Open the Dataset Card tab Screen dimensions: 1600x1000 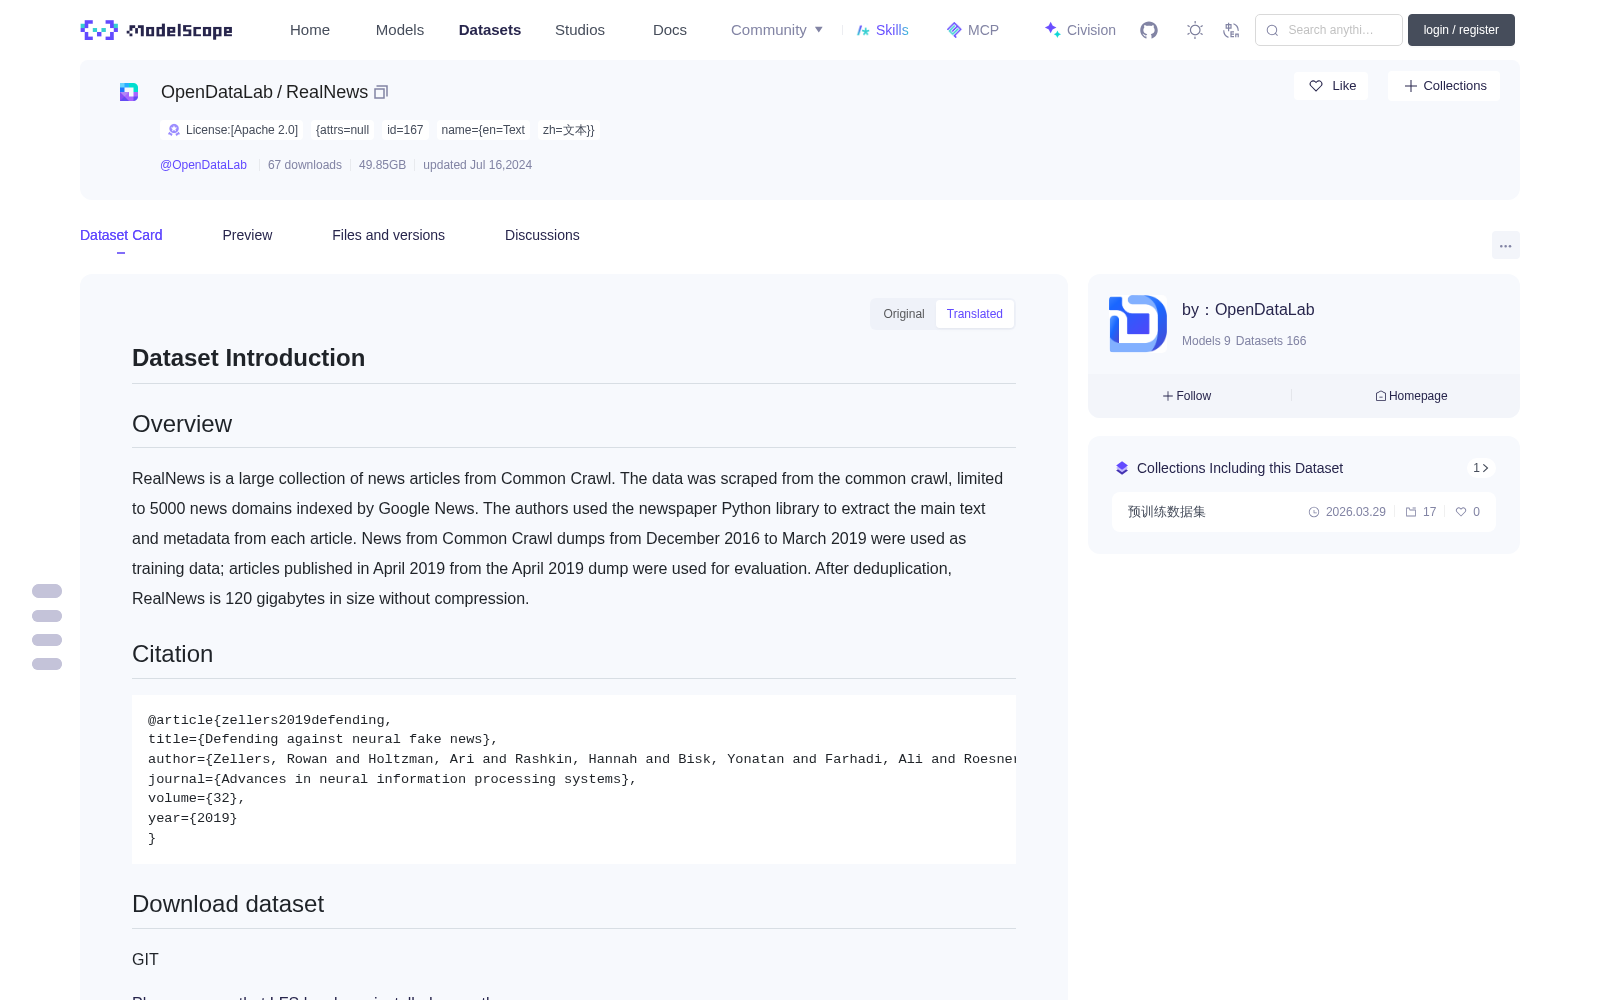click(x=121, y=235)
